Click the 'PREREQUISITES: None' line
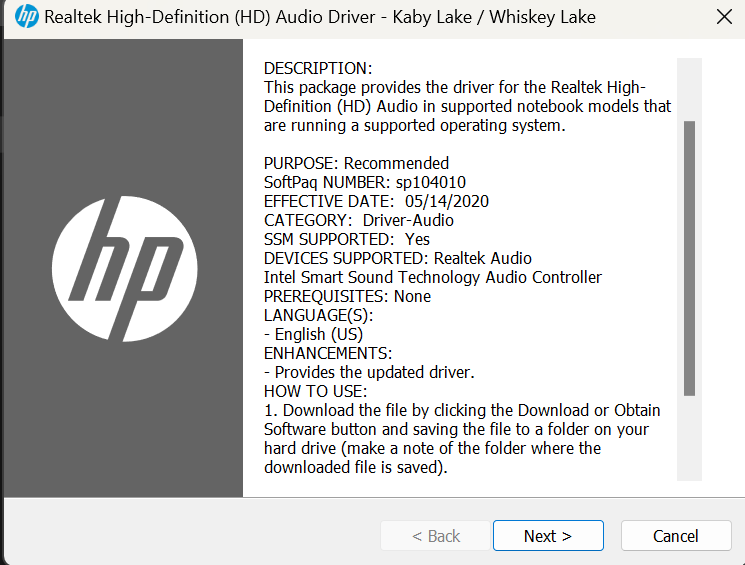The image size is (745, 565). pos(347,297)
